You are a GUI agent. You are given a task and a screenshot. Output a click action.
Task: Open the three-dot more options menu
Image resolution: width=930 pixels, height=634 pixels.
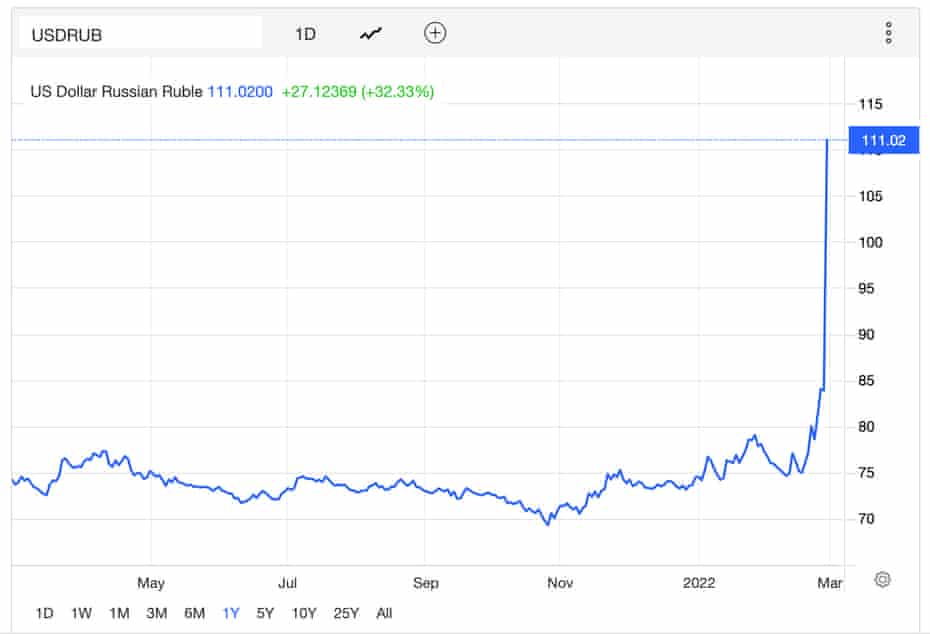pyautogui.click(x=888, y=33)
